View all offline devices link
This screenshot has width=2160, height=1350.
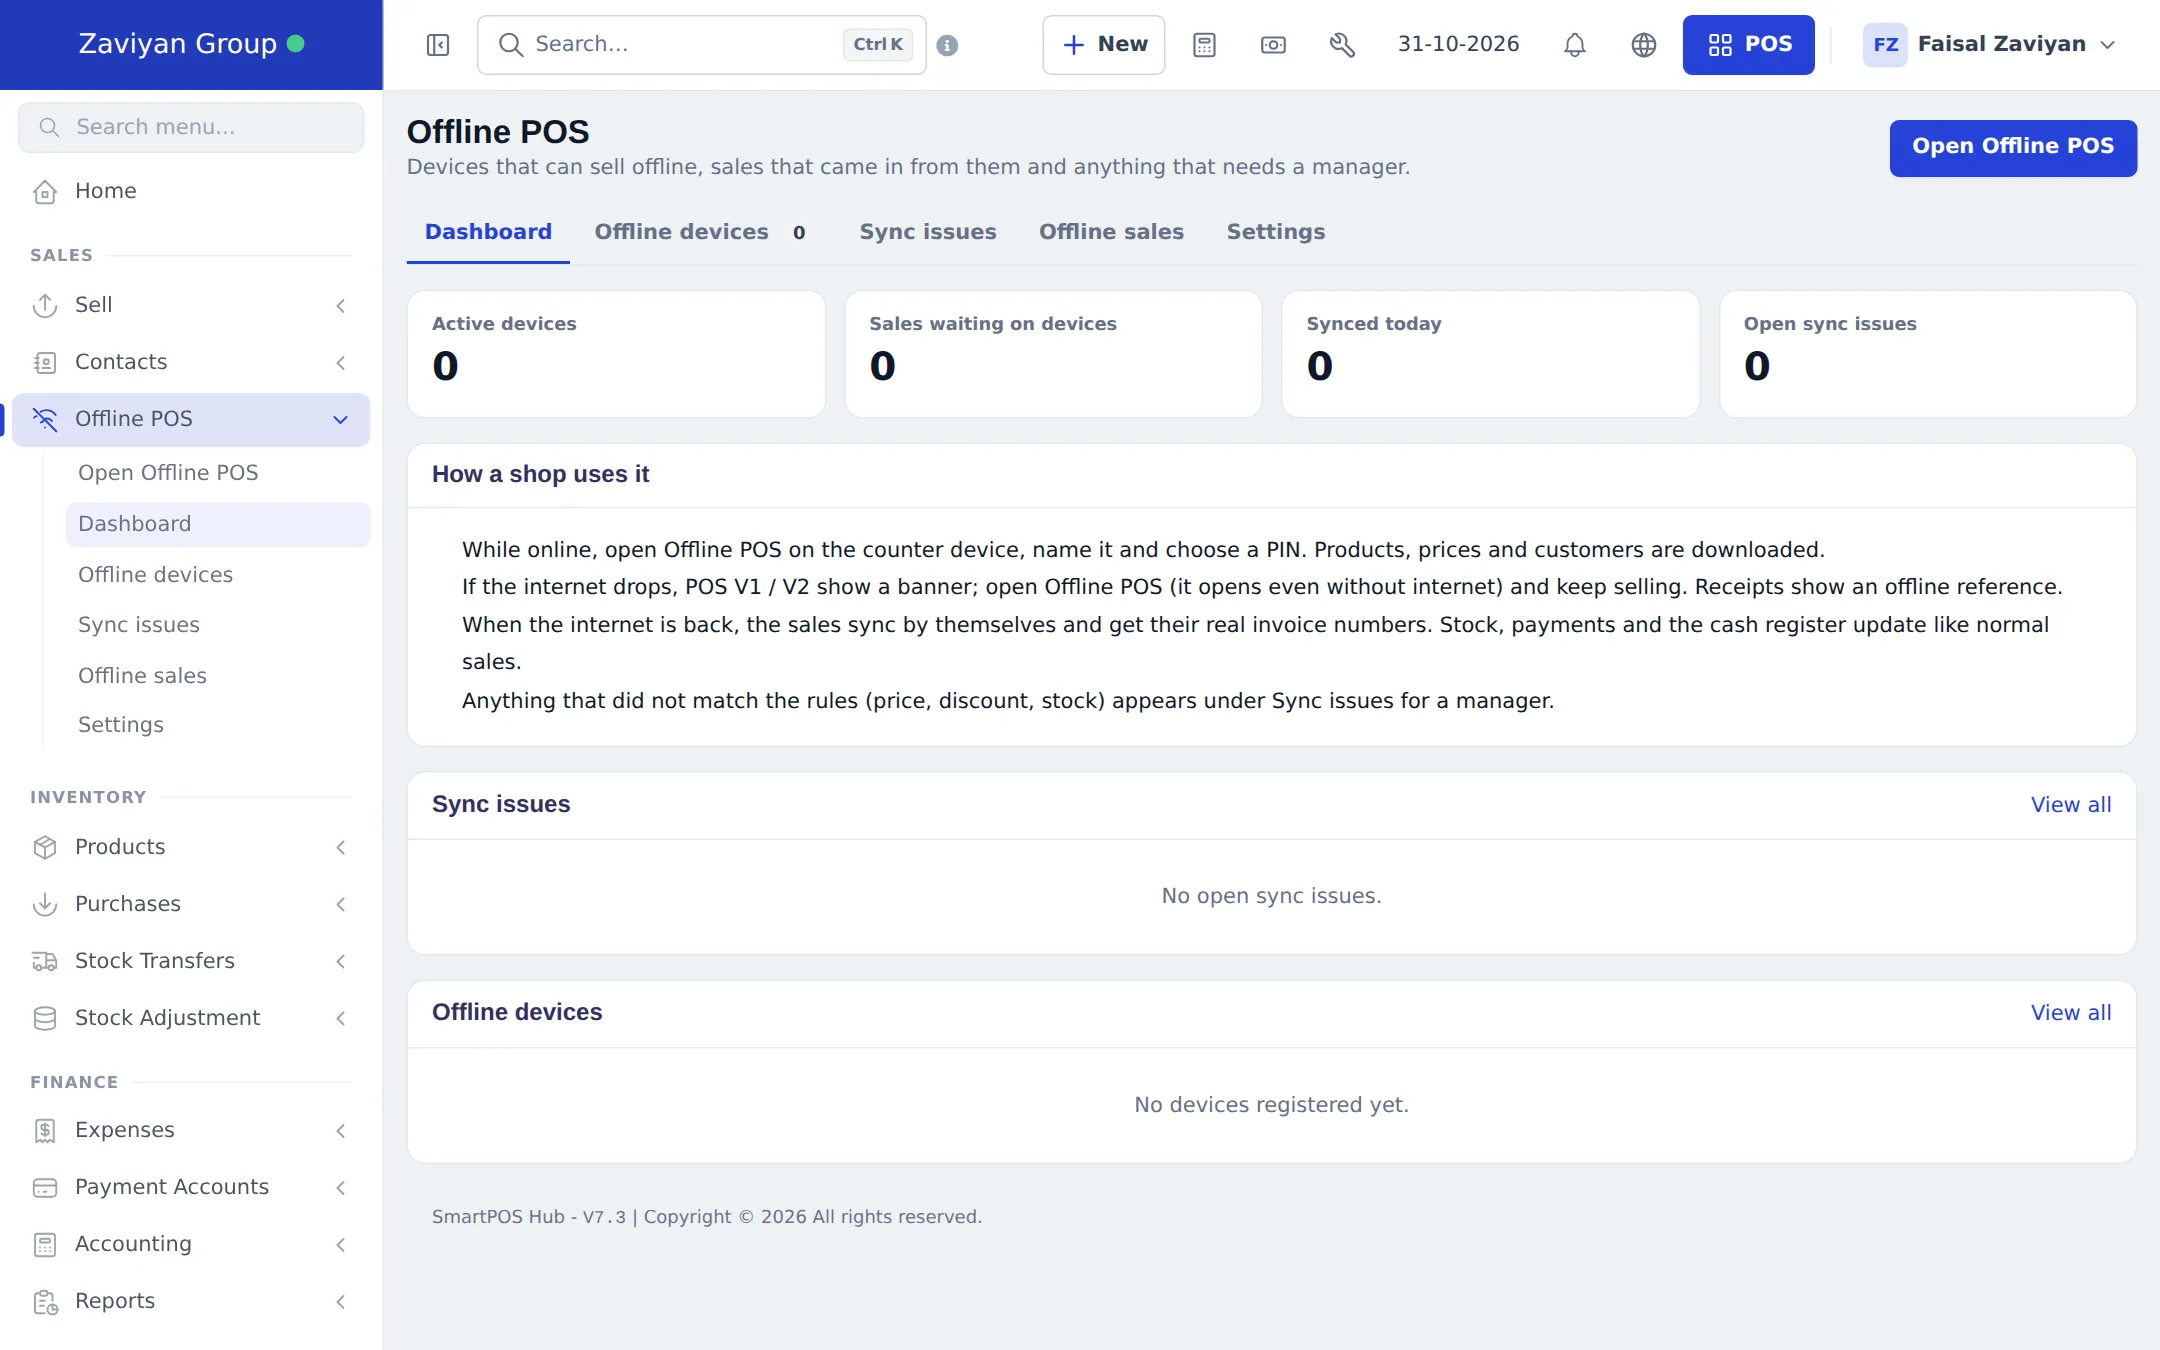[2071, 1013]
